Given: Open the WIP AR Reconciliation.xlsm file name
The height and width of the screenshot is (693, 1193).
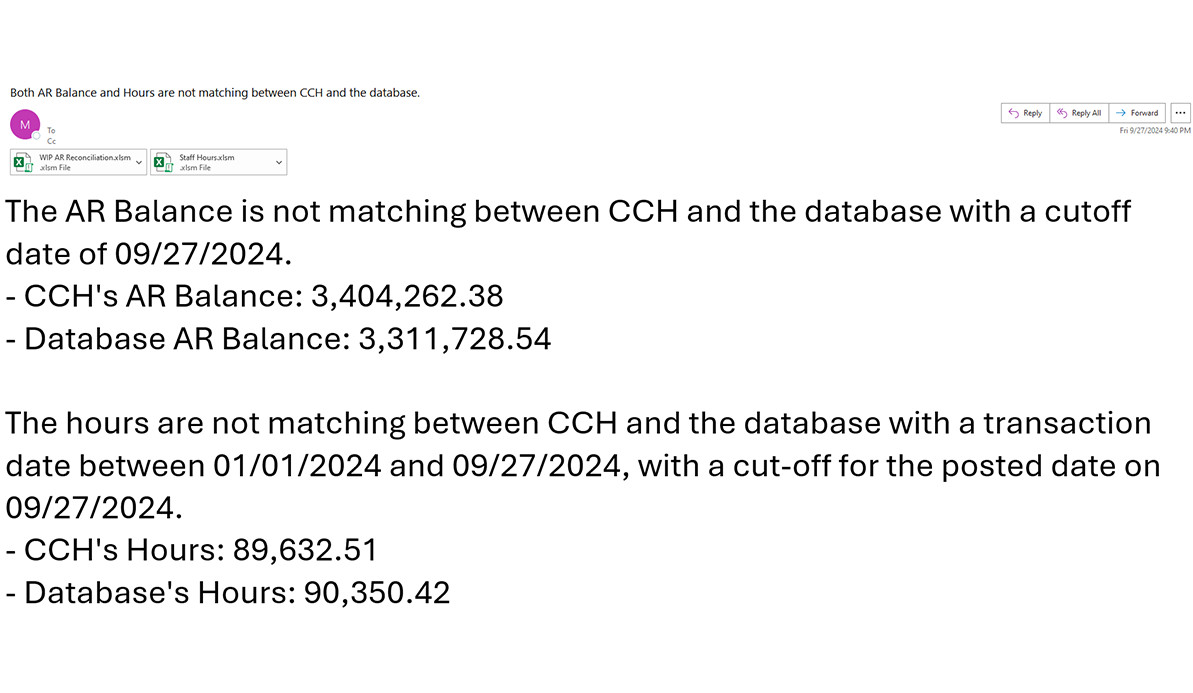Looking at the screenshot, I should pos(85,157).
